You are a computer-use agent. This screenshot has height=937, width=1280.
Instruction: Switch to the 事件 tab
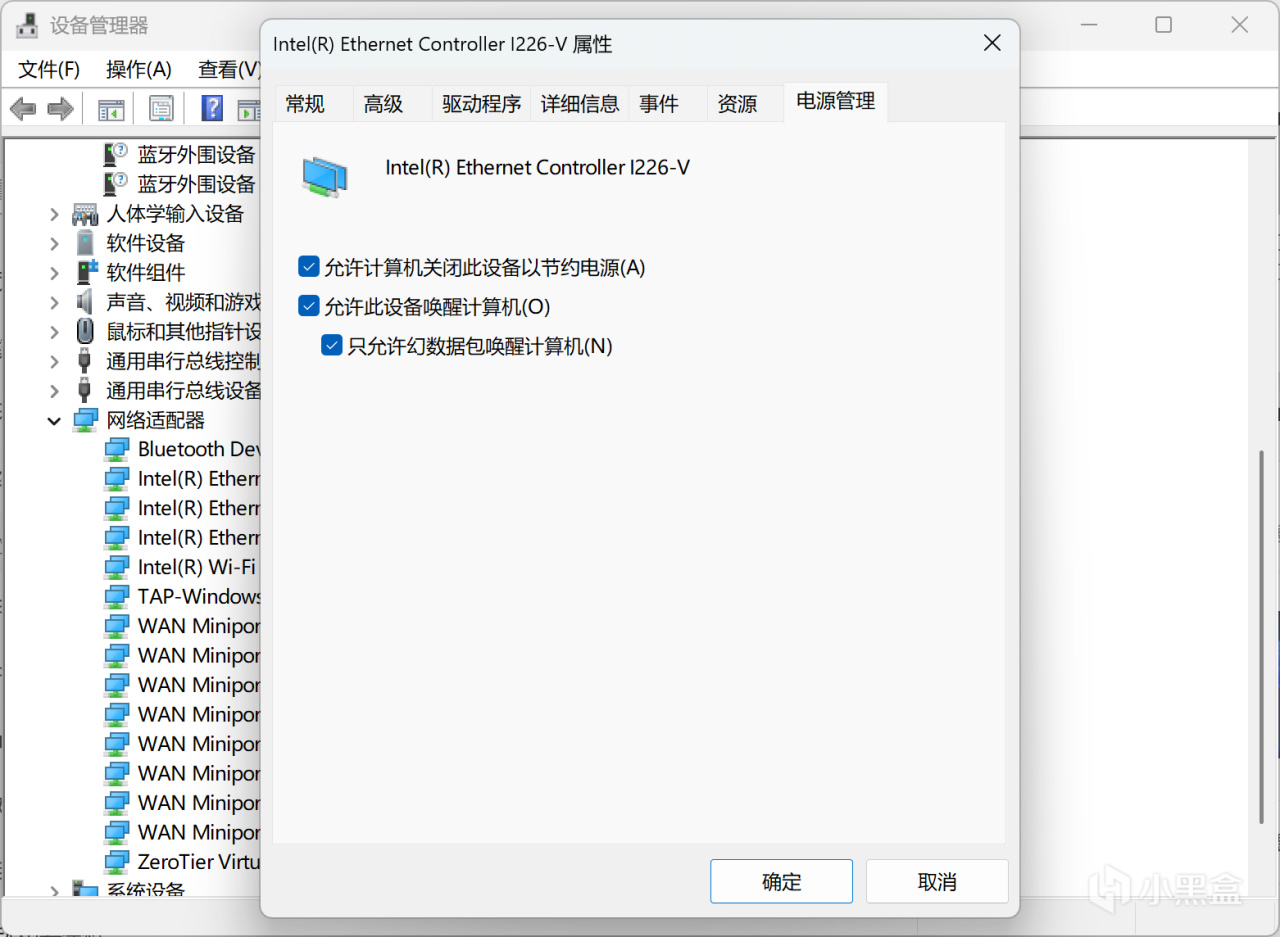click(668, 104)
